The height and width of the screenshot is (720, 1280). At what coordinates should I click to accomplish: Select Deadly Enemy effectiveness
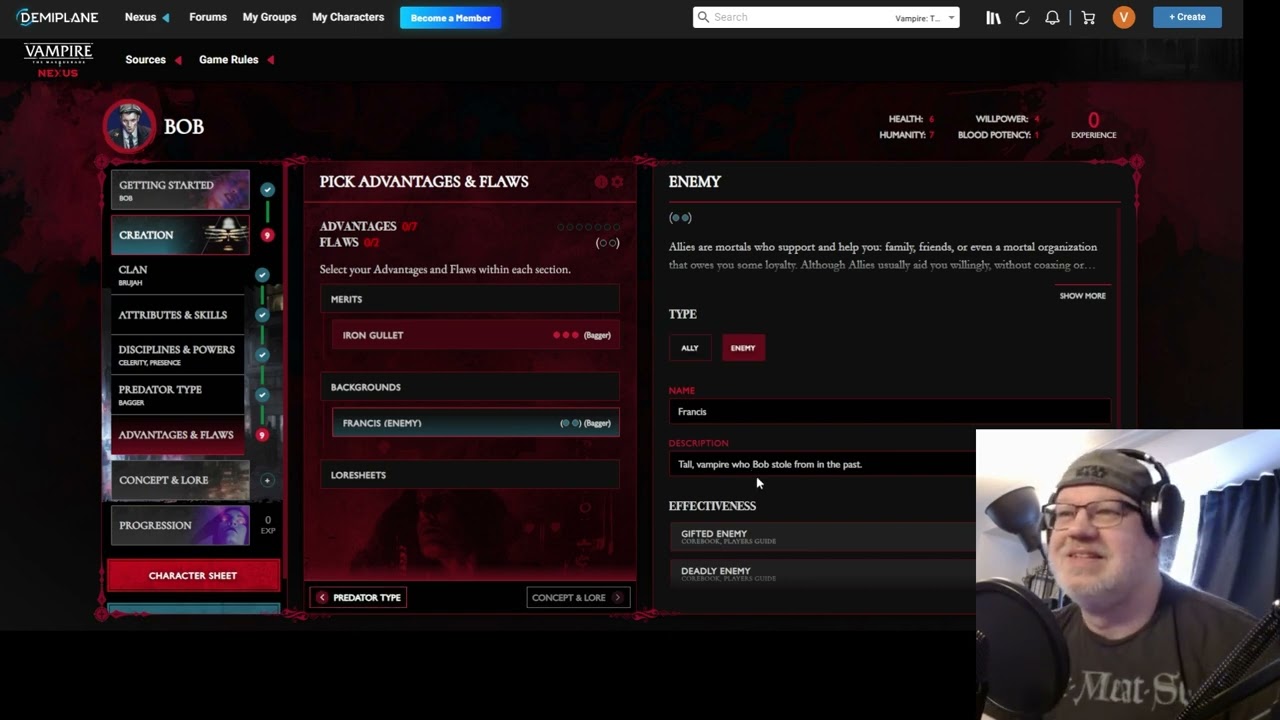click(822, 572)
